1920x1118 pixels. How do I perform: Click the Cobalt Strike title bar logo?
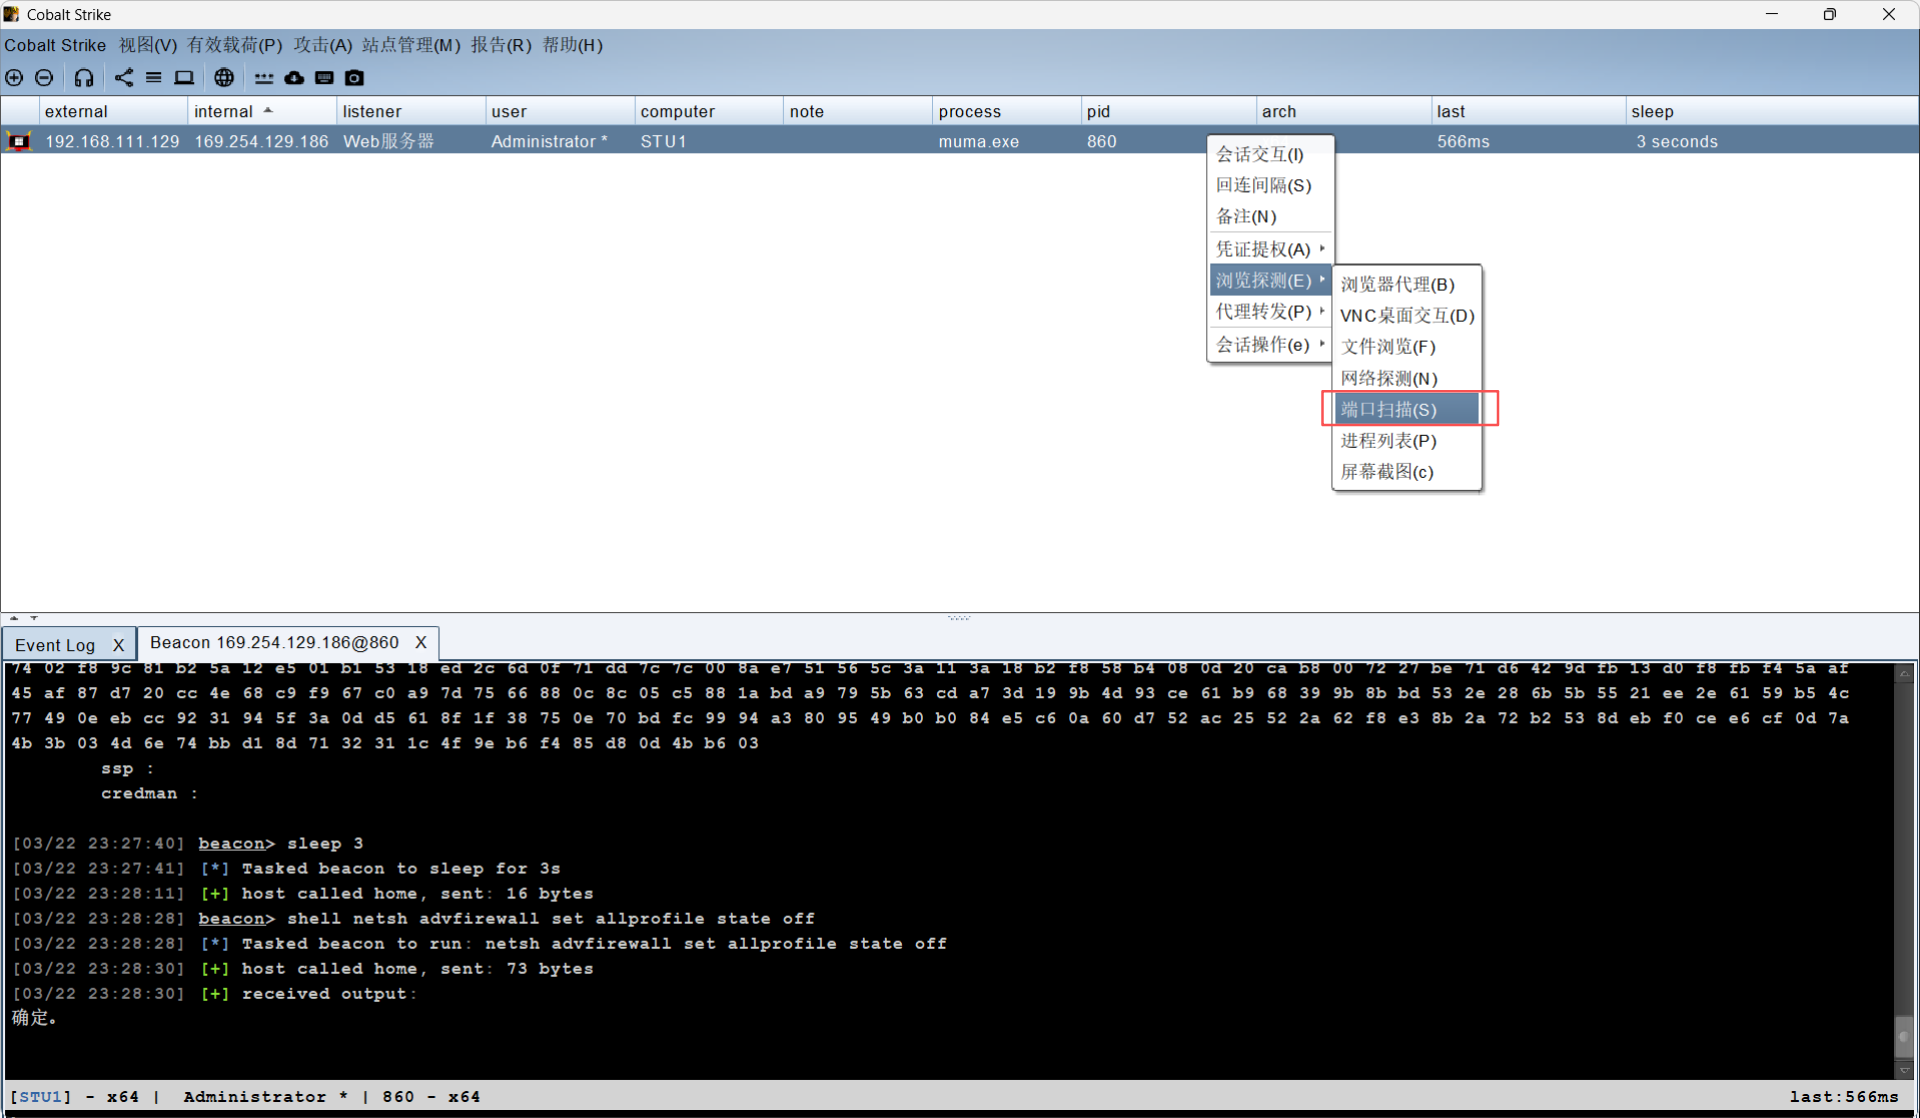[x=11, y=14]
